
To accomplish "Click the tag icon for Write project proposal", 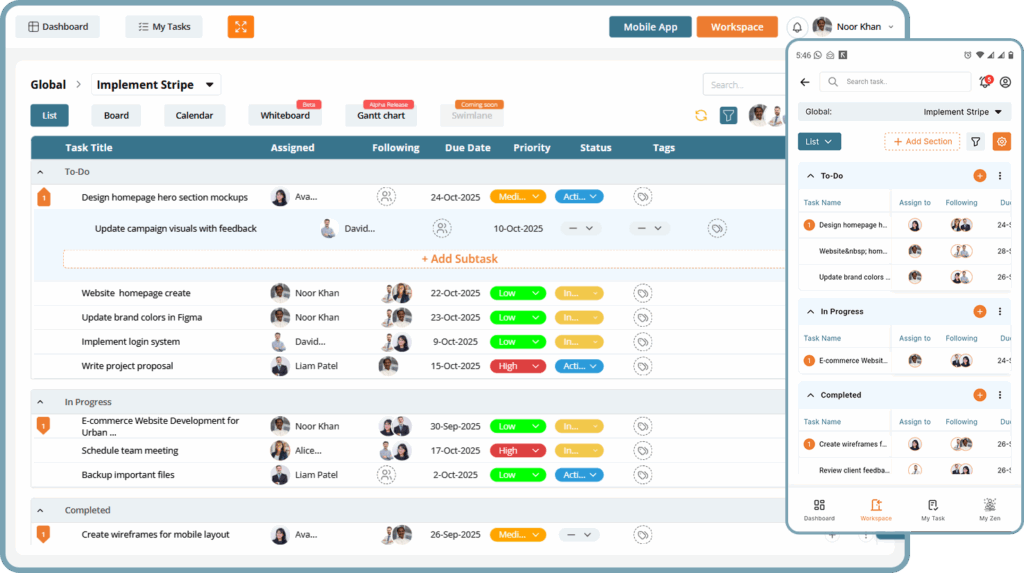I will [x=643, y=366].
